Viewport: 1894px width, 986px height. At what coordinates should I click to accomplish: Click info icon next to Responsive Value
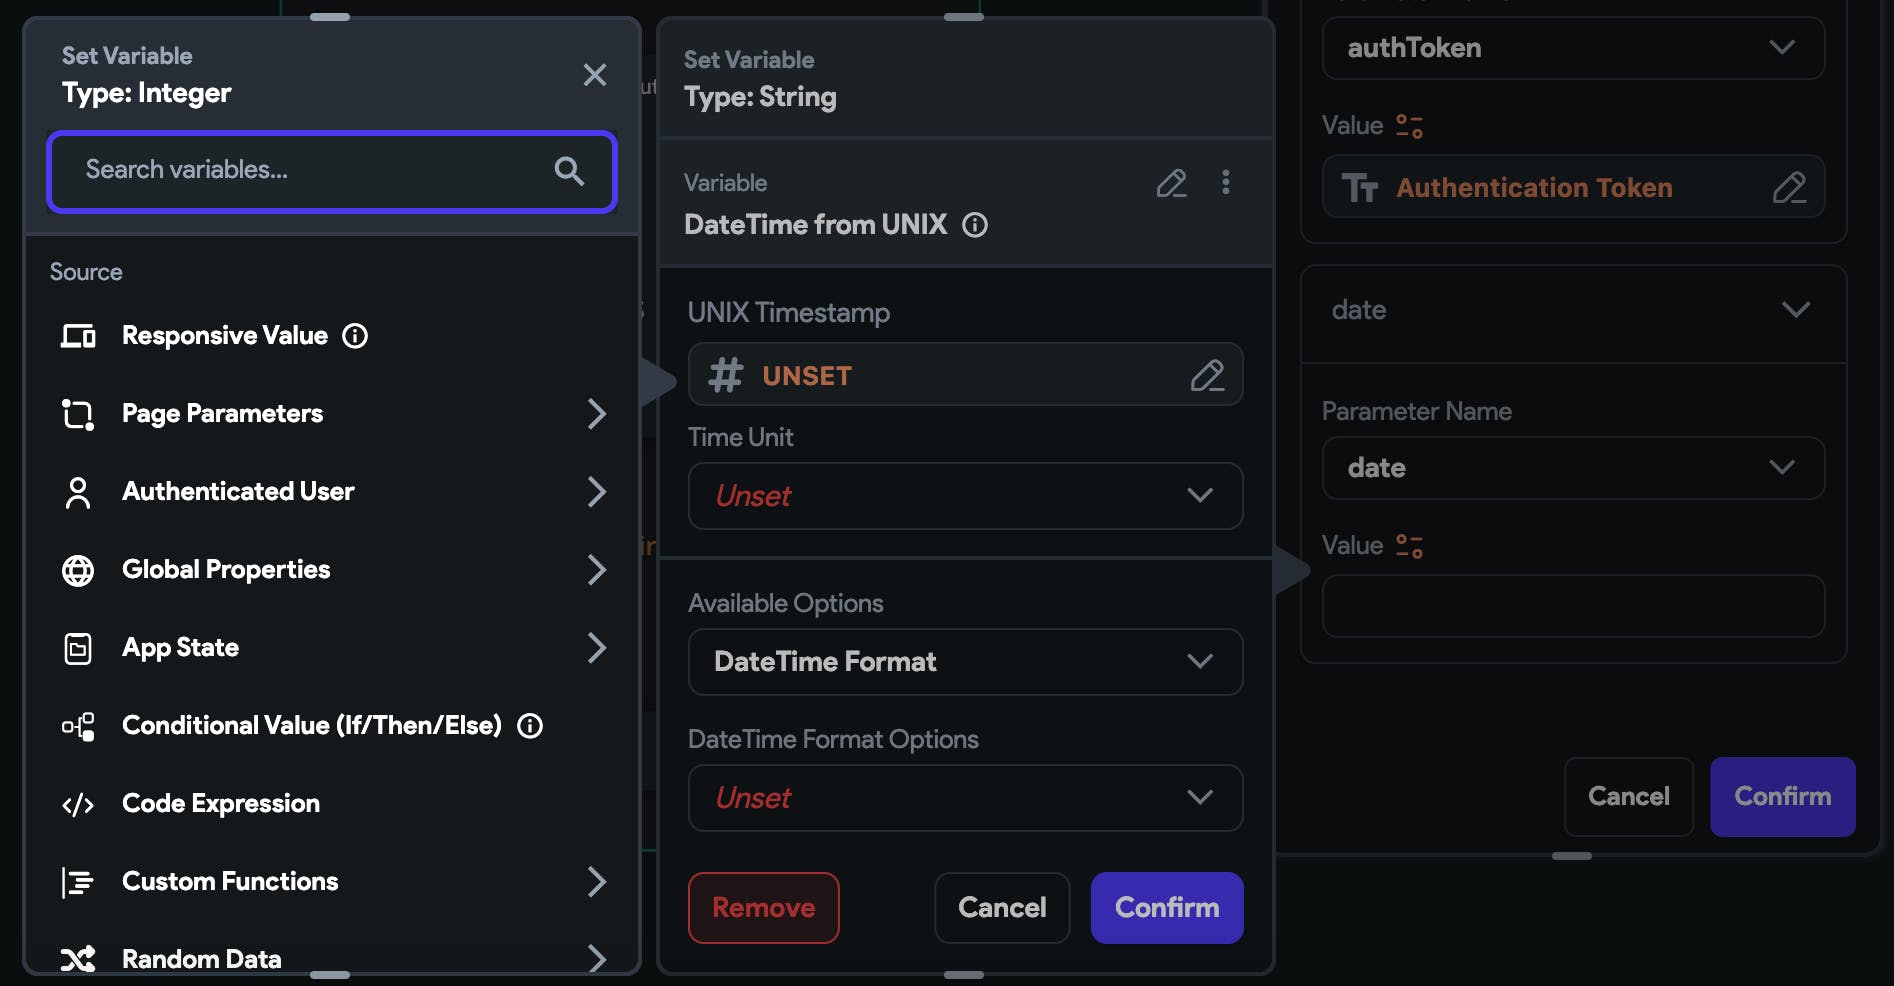click(355, 336)
